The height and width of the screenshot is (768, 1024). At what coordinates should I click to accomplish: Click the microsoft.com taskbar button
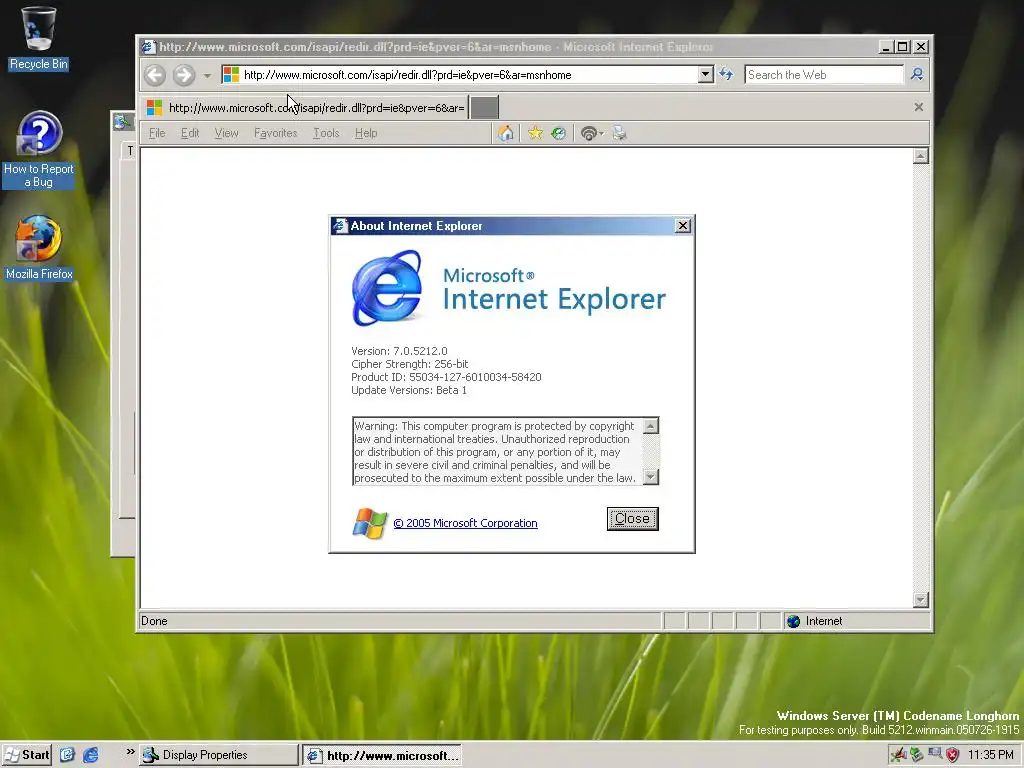click(382, 756)
